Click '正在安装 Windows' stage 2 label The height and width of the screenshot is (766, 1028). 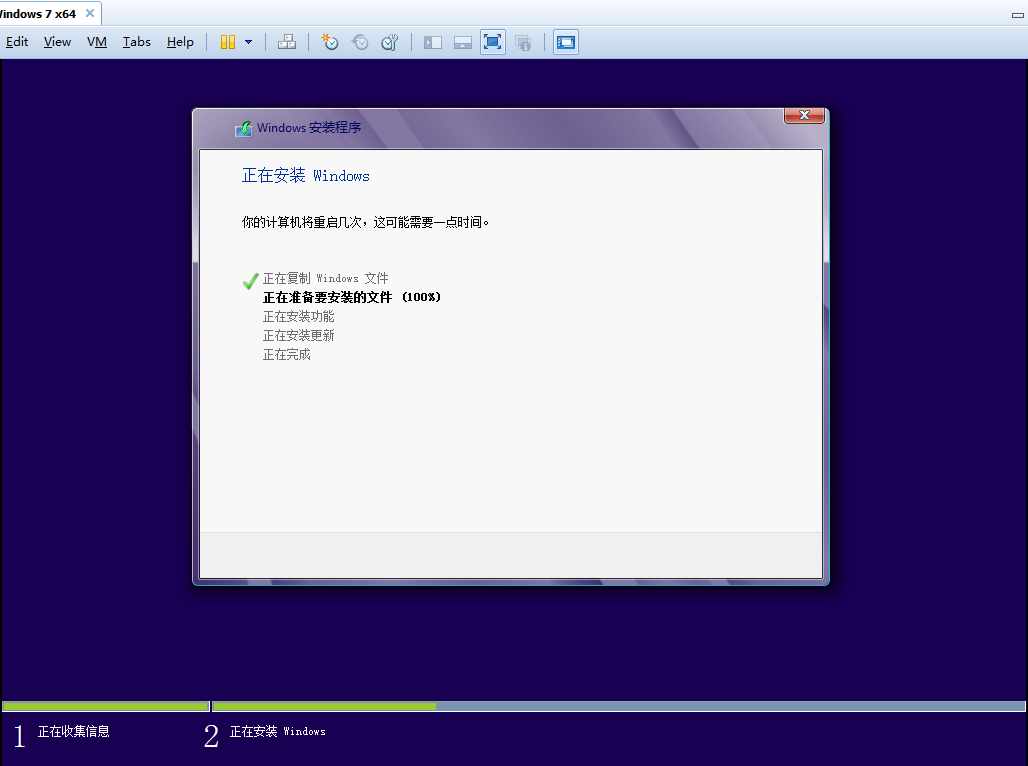point(277,731)
